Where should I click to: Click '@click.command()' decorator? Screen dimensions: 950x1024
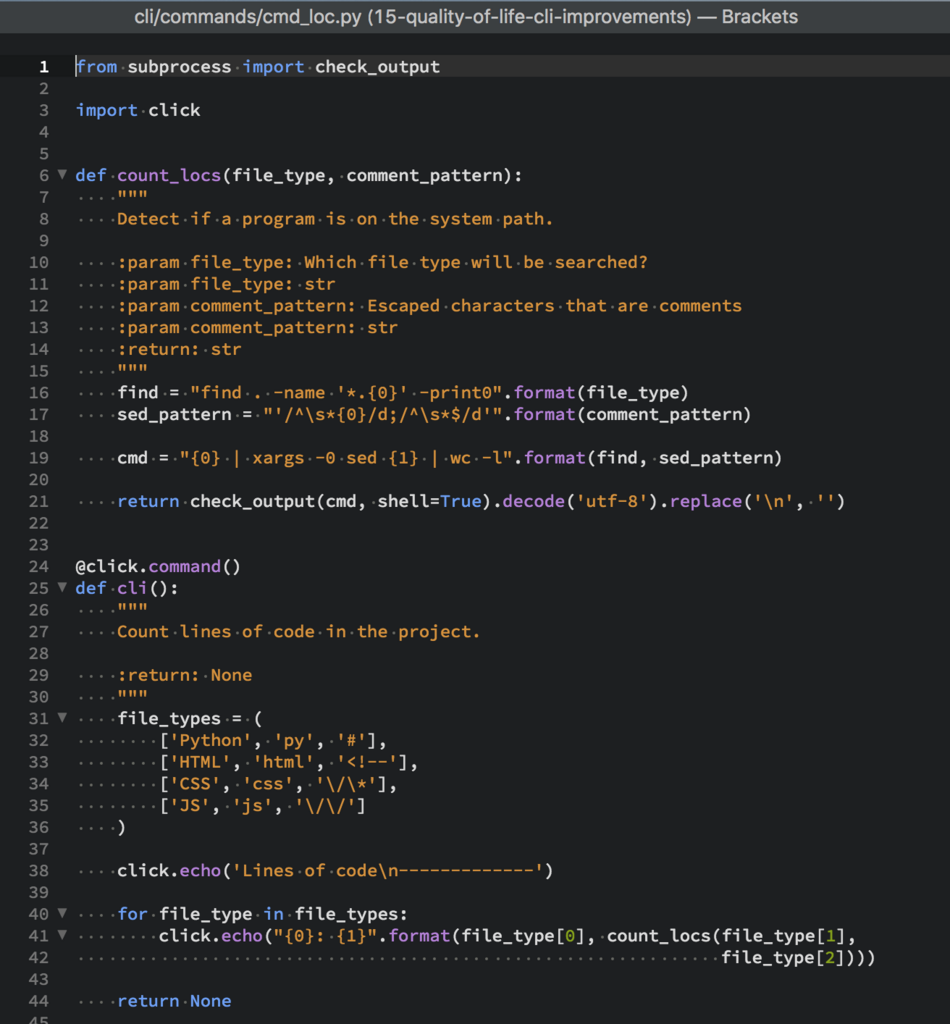click(x=159, y=566)
